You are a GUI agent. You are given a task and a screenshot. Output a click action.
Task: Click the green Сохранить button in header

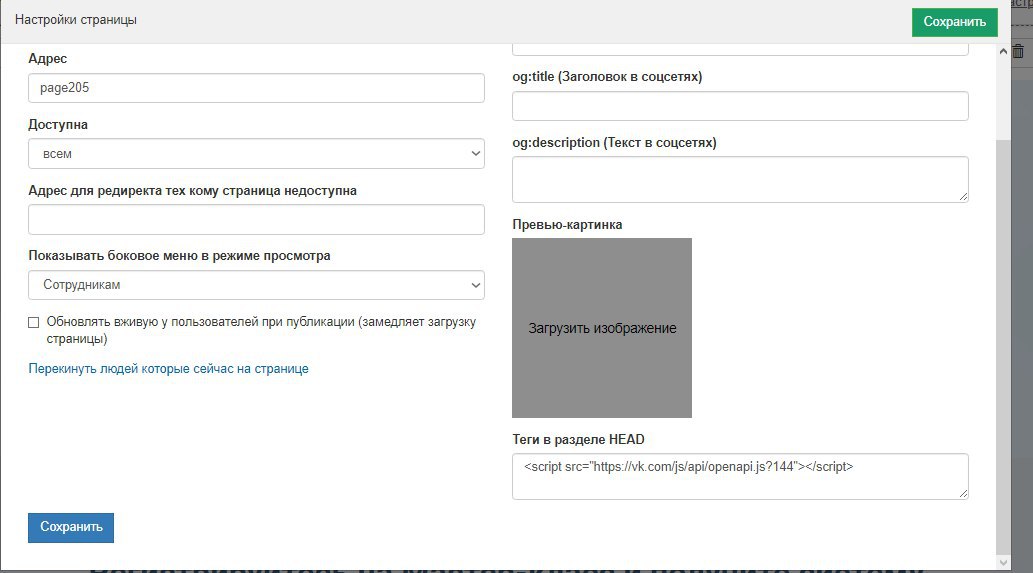click(x=955, y=22)
